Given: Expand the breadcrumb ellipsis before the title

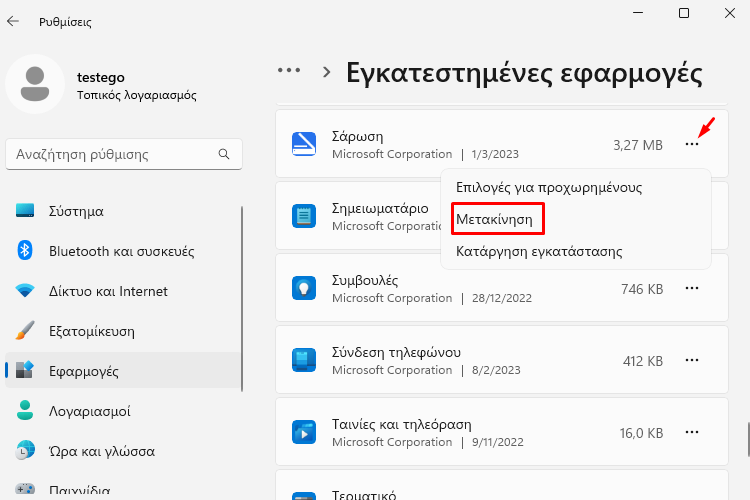Looking at the screenshot, I should (289, 71).
